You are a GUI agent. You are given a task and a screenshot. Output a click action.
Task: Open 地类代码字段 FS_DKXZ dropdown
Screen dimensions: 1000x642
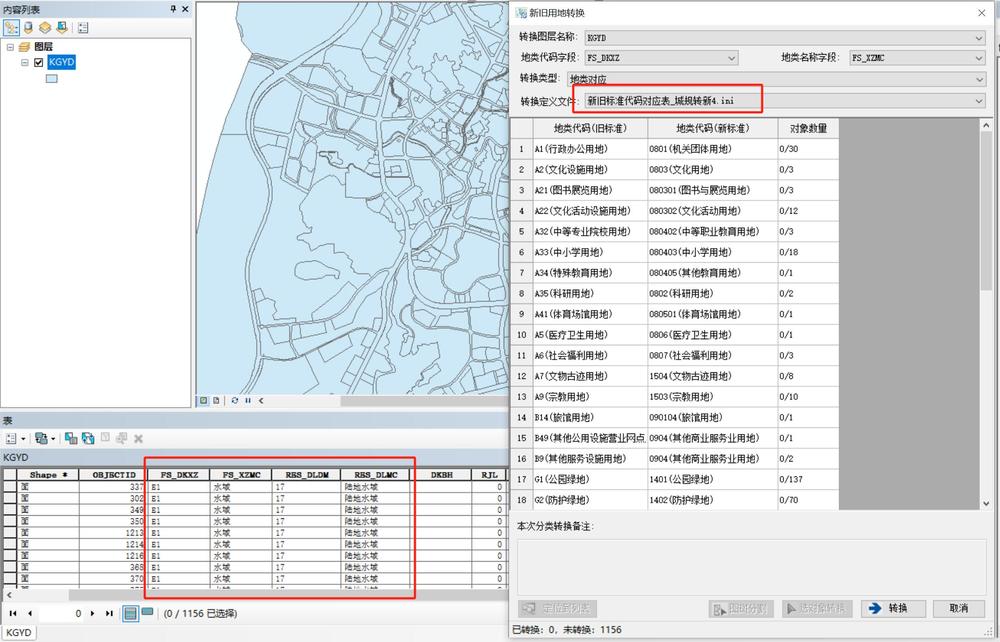click(x=732, y=58)
